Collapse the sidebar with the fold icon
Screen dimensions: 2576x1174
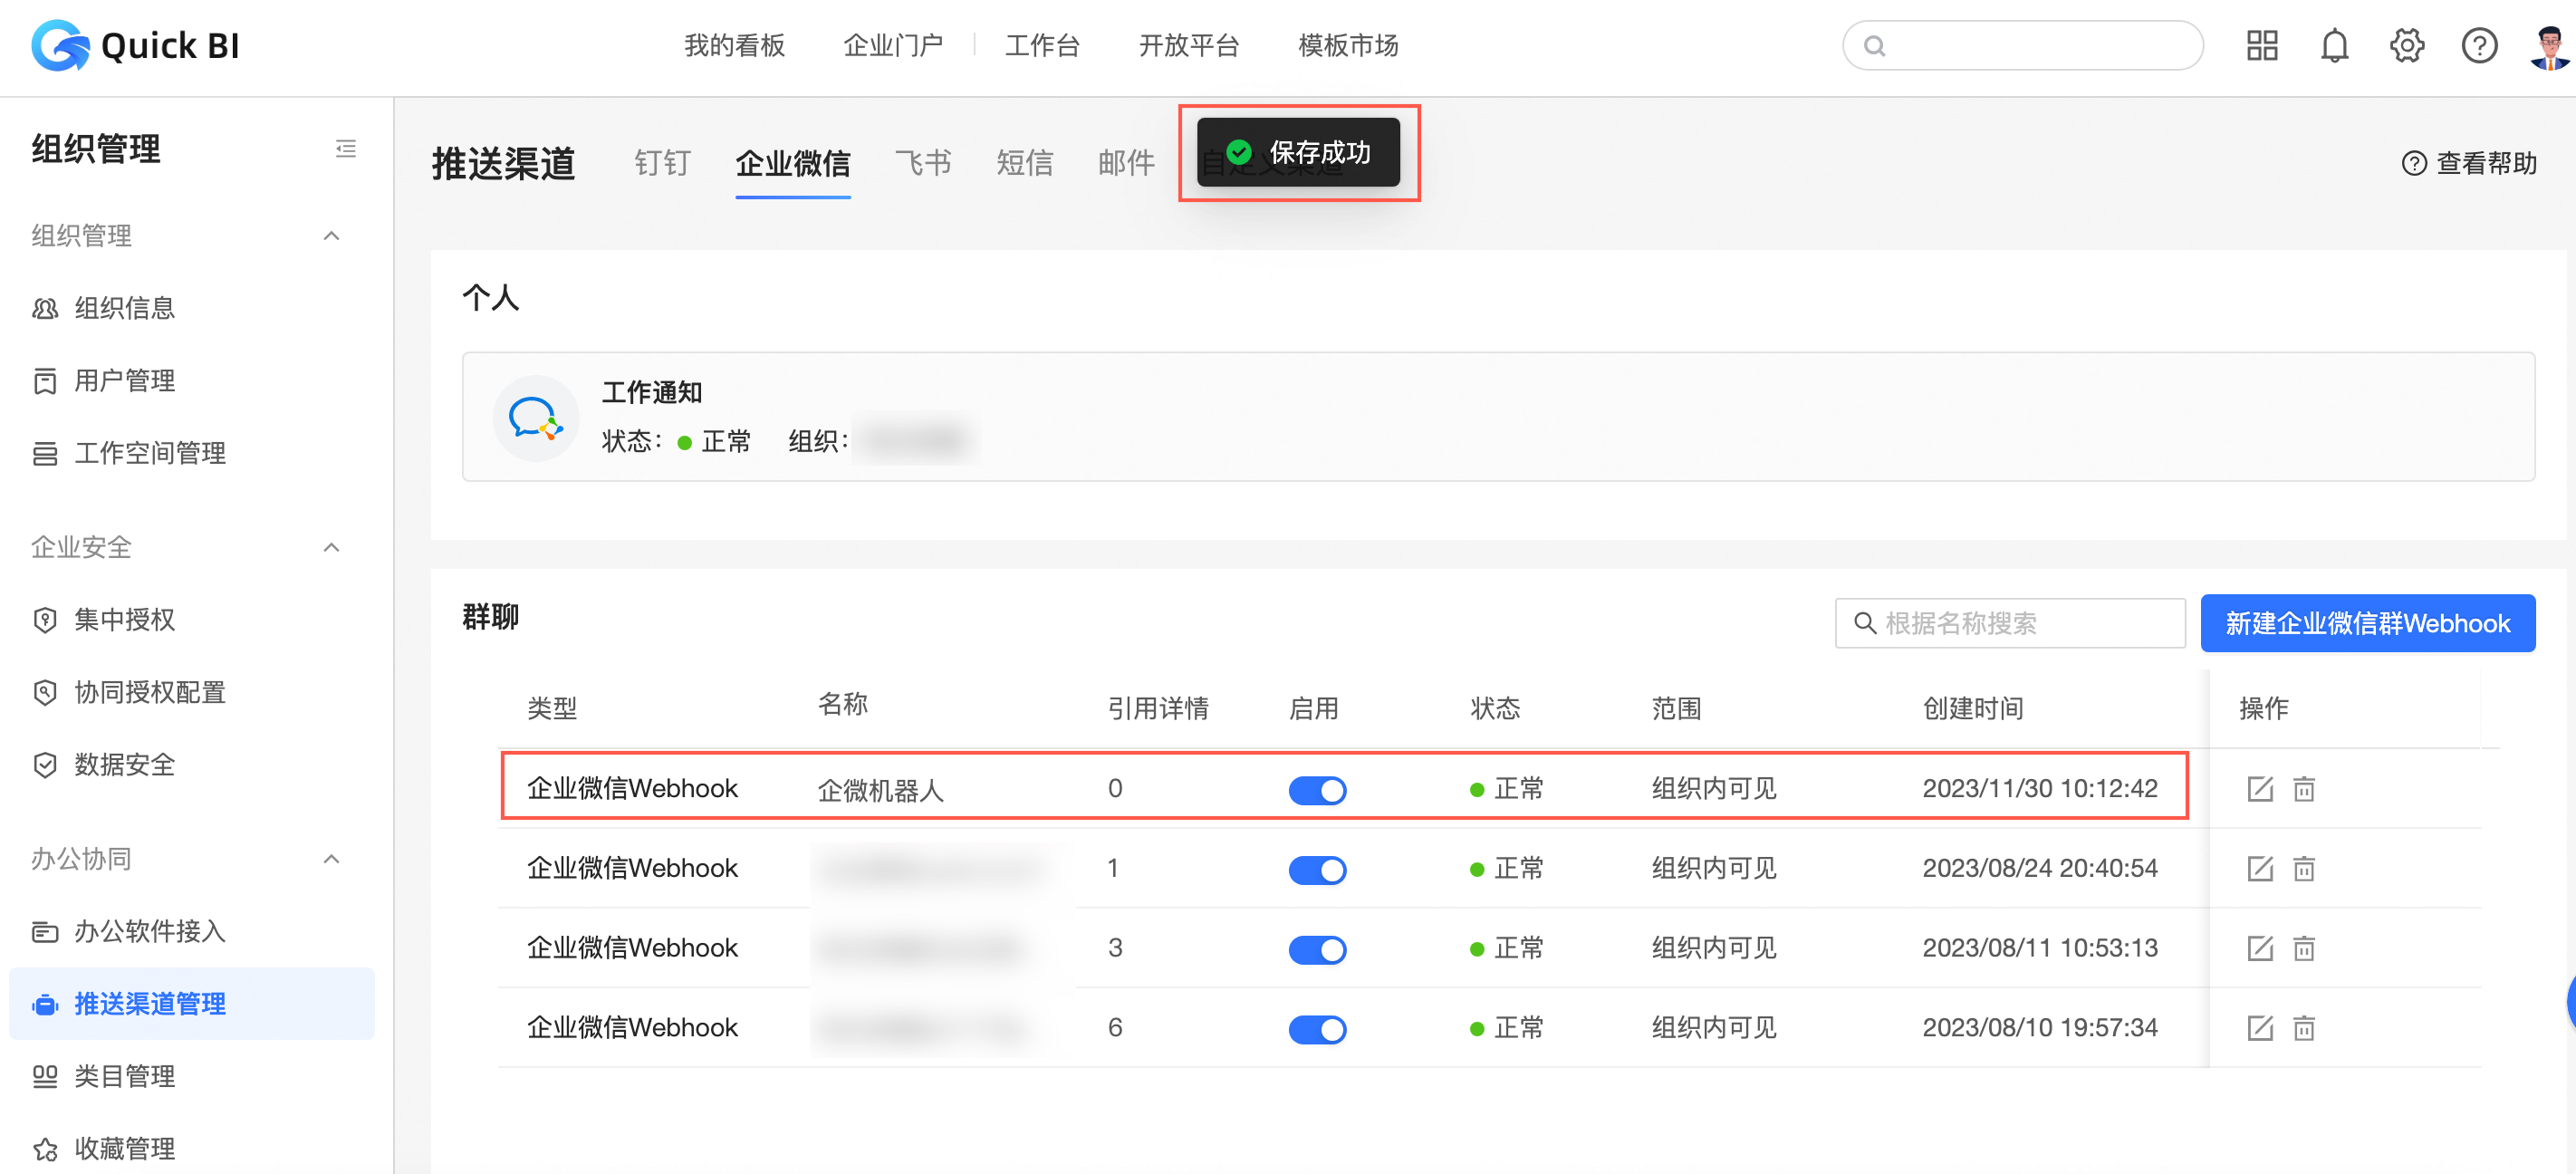pyautogui.click(x=346, y=149)
